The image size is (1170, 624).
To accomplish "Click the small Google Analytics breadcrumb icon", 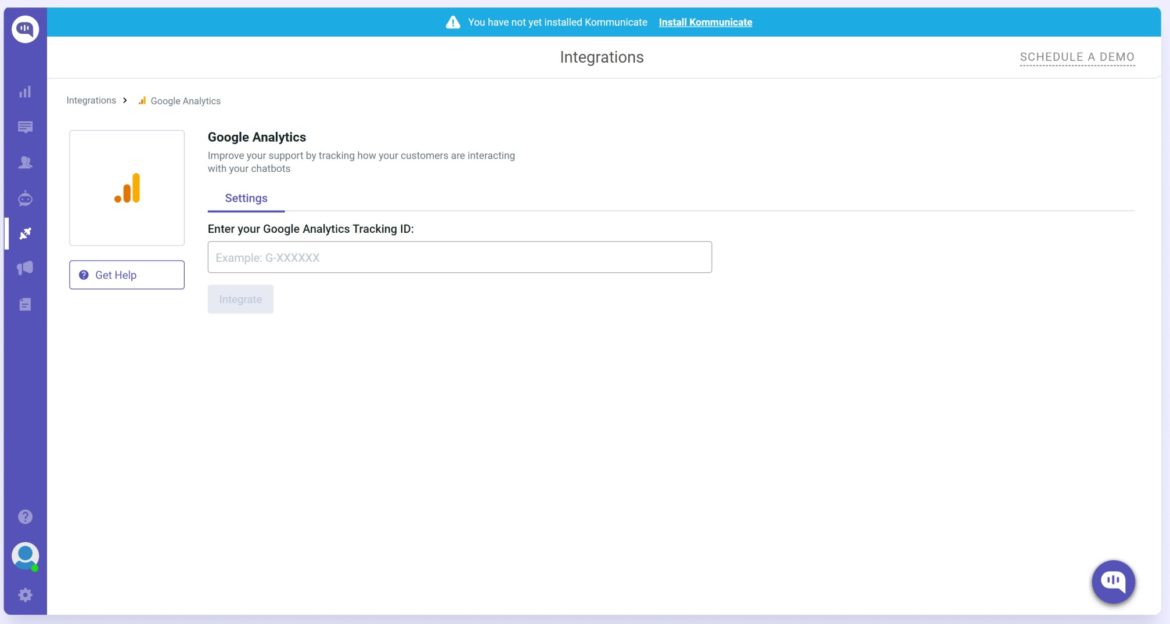I will click(x=142, y=101).
